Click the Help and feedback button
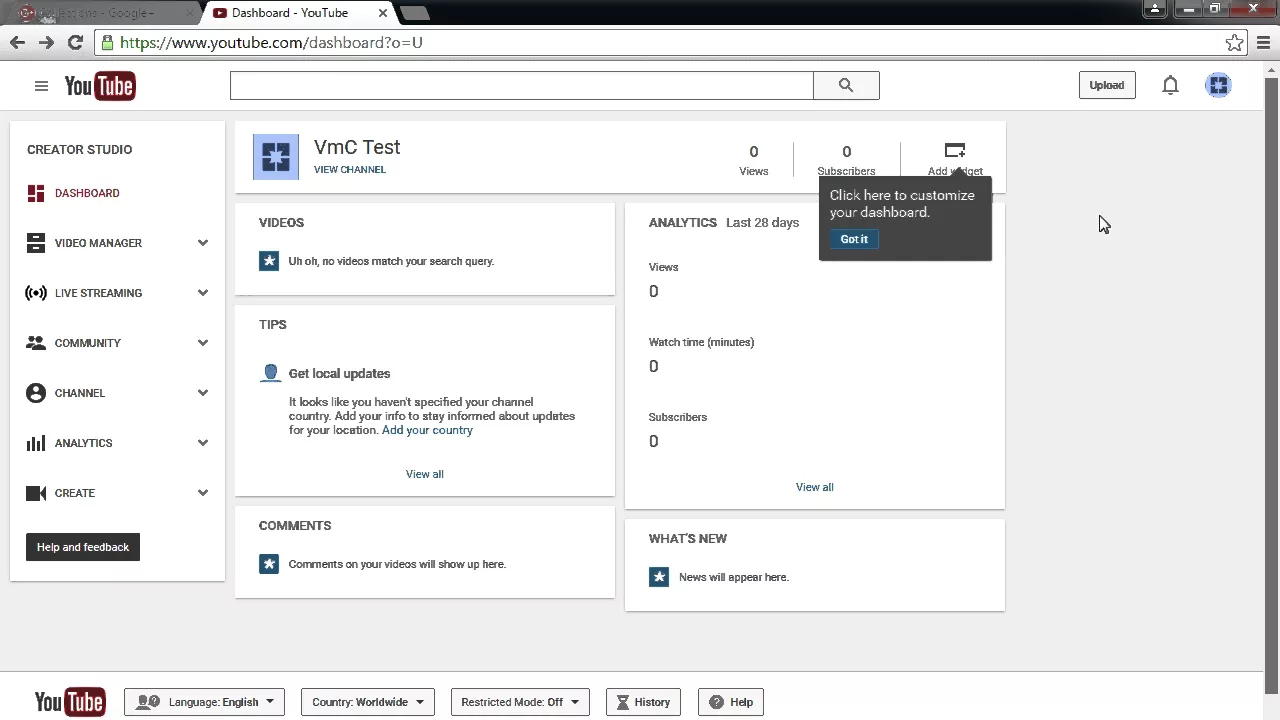The height and width of the screenshot is (720, 1280). (83, 547)
